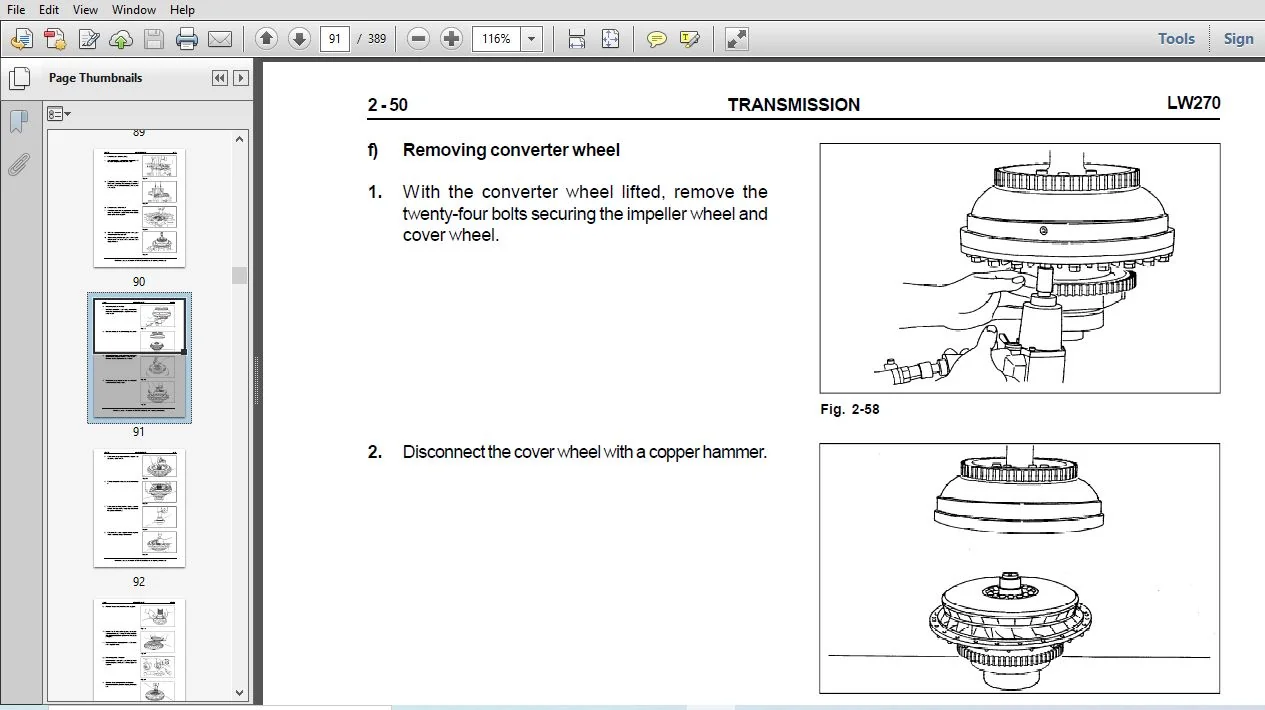
Task: Click thumbnails scrollbar down arrow
Action: 239,692
